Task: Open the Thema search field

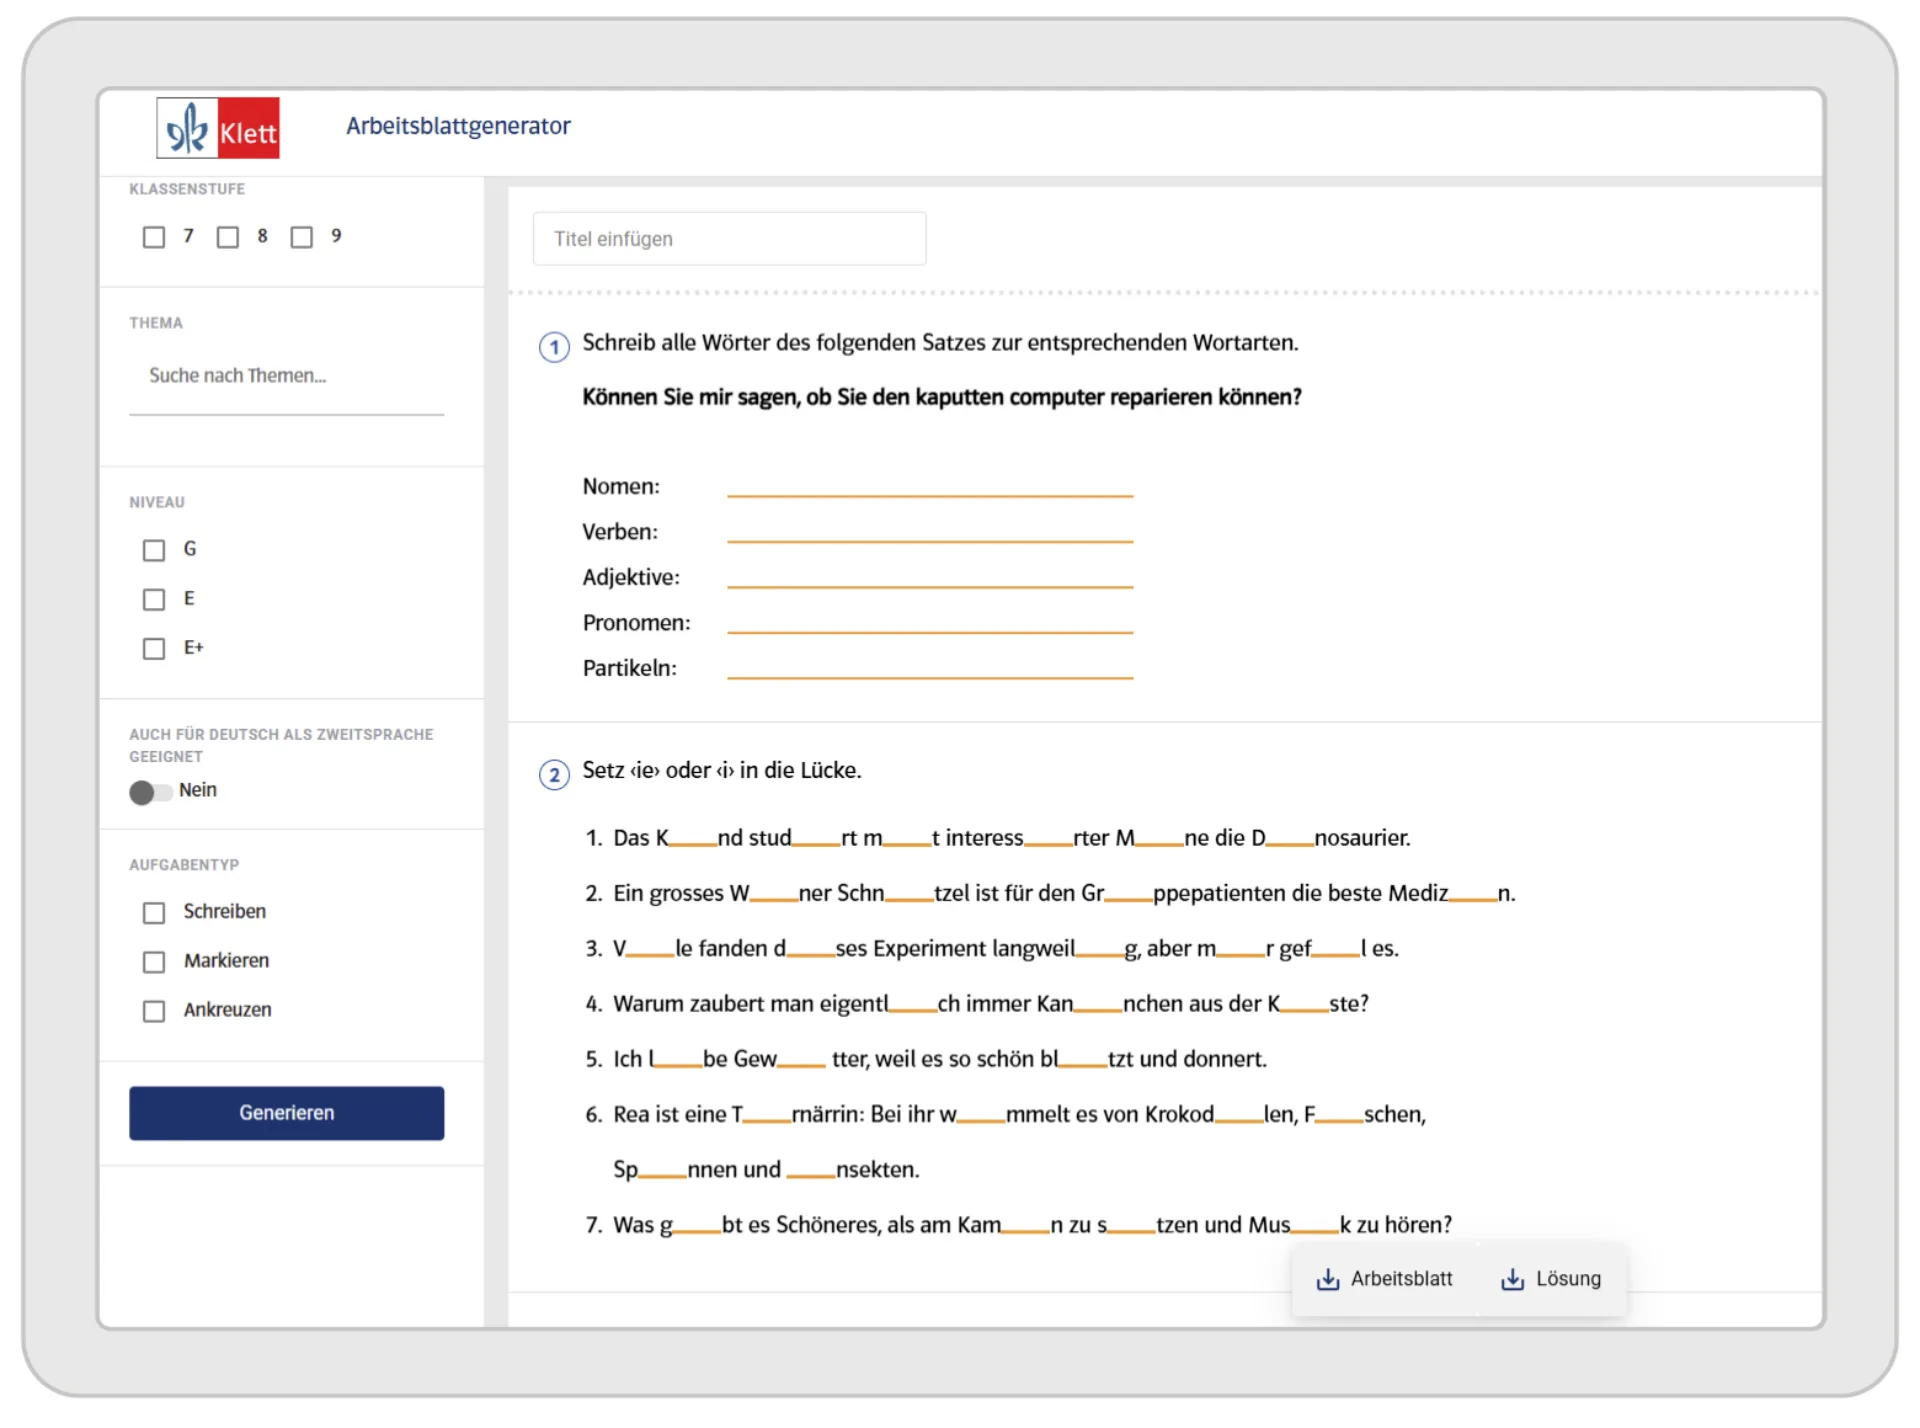Action: tap(286, 376)
